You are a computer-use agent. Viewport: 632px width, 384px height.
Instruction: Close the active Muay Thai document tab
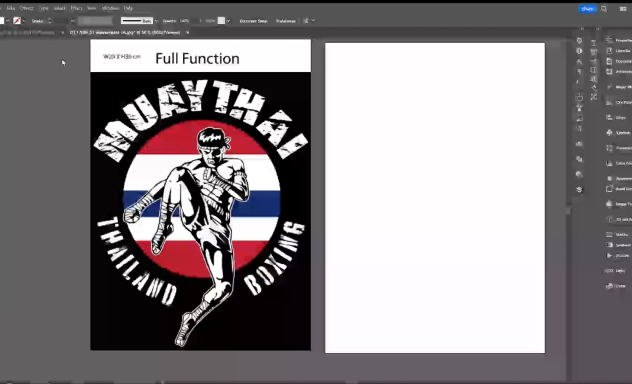[x=187, y=32]
